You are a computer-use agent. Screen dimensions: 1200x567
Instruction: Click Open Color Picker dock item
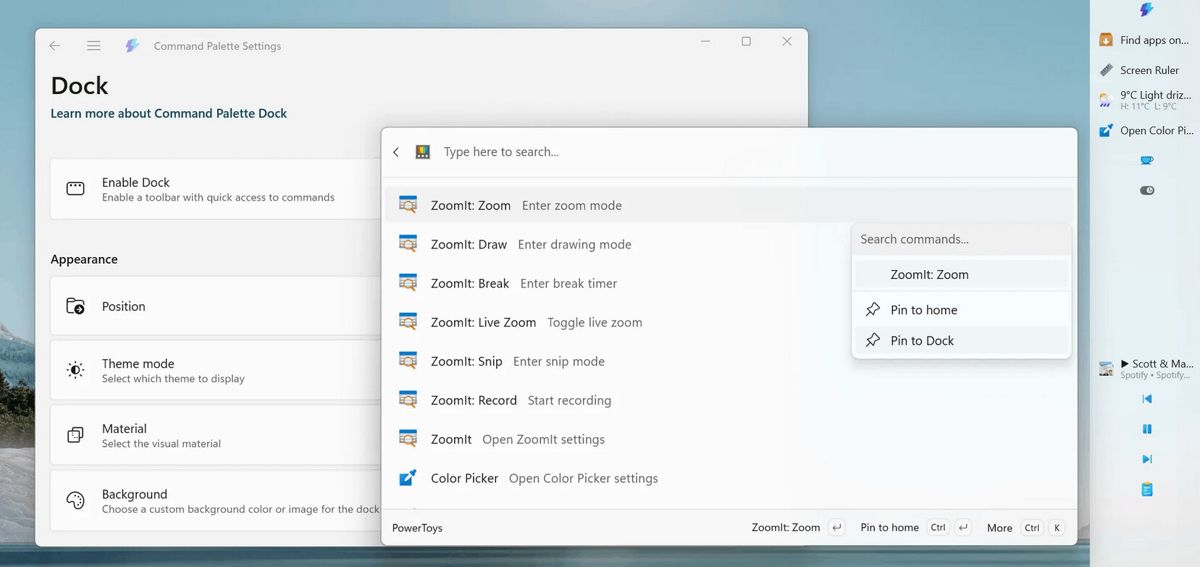1145,130
